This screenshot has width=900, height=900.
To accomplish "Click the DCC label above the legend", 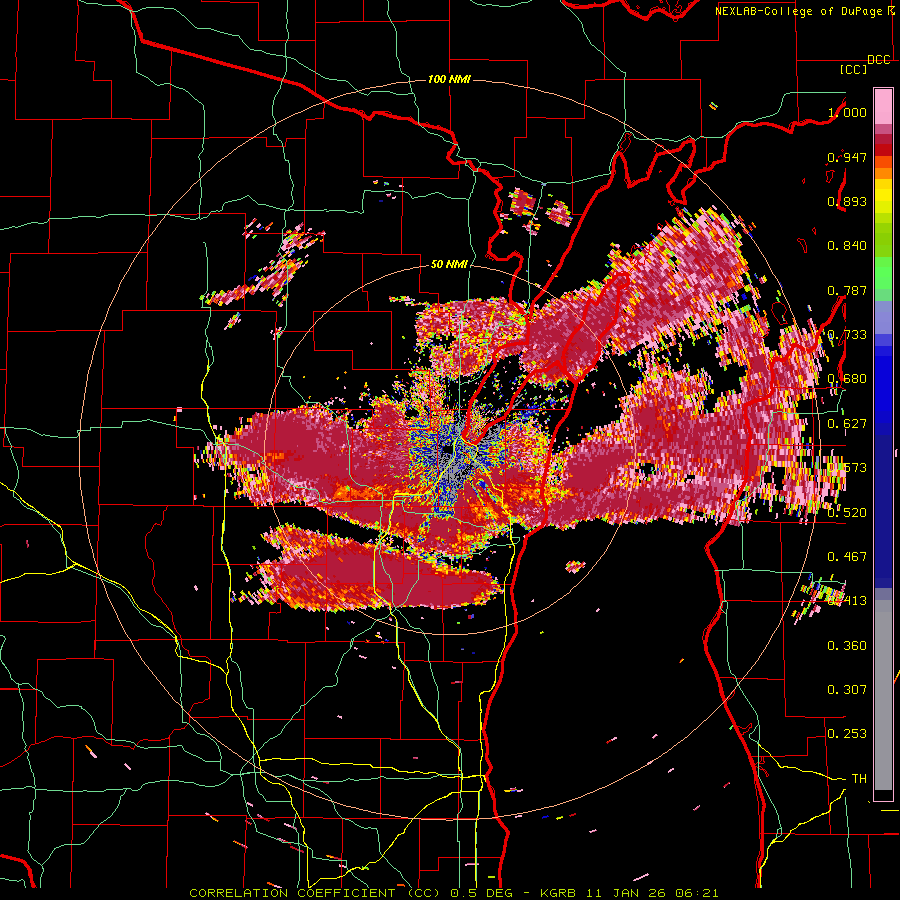I will (x=879, y=60).
